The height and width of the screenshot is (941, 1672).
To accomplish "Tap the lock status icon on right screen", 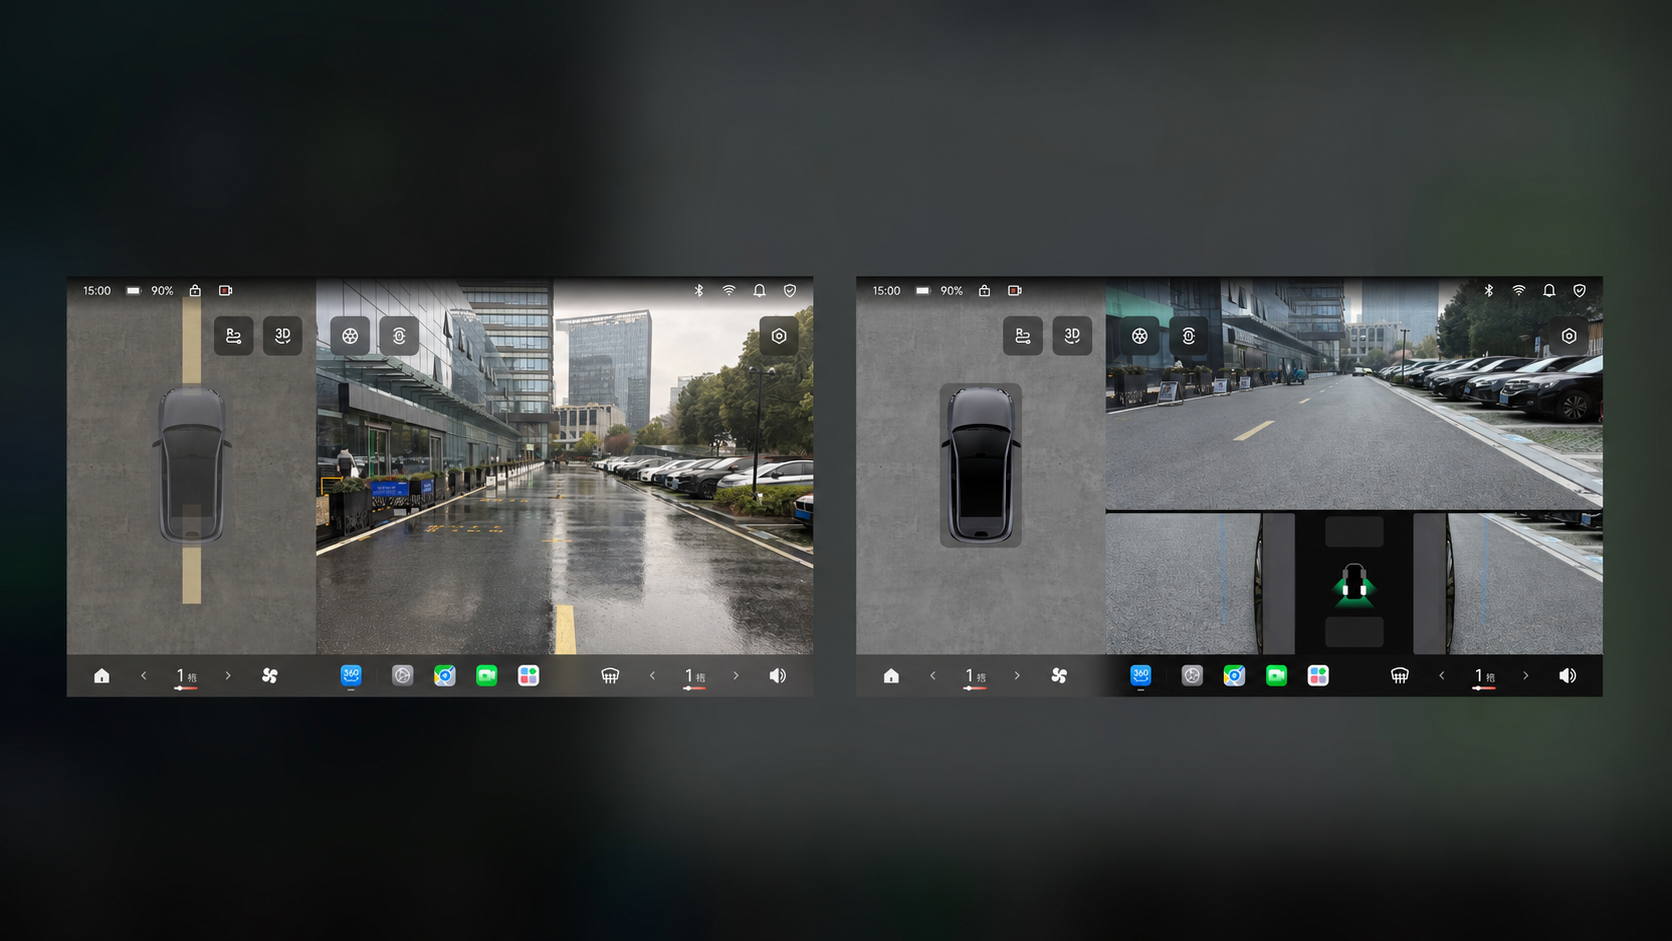I will point(985,291).
